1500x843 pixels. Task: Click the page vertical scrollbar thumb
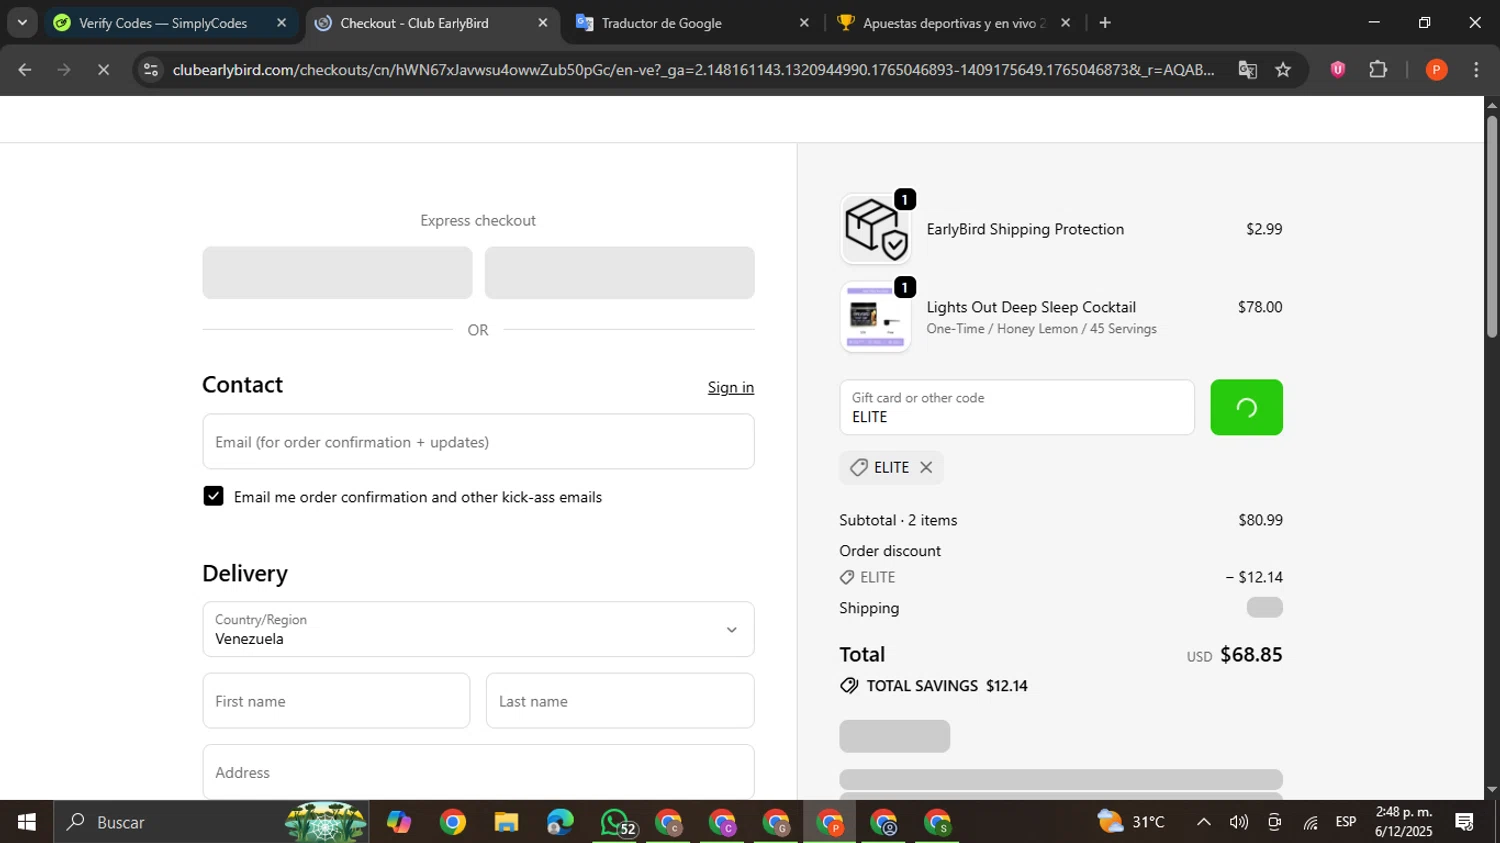coord(1492,226)
